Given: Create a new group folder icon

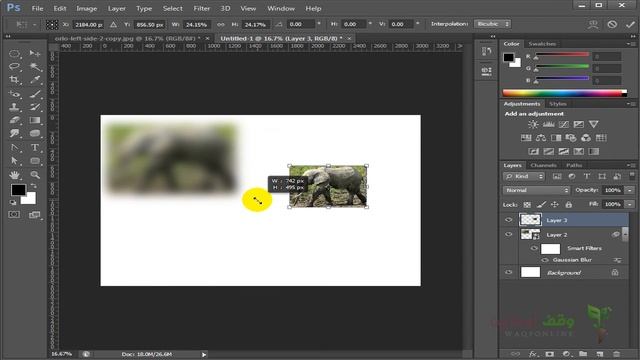Looking at the screenshot, I should (x=583, y=354).
